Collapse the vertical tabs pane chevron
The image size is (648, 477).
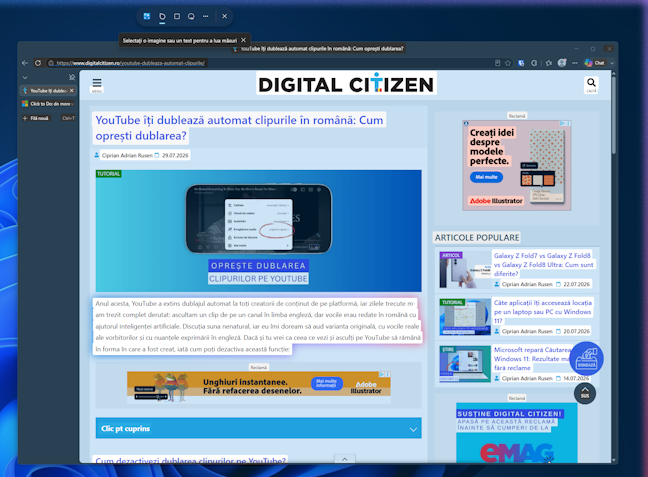tap(25, 77)
